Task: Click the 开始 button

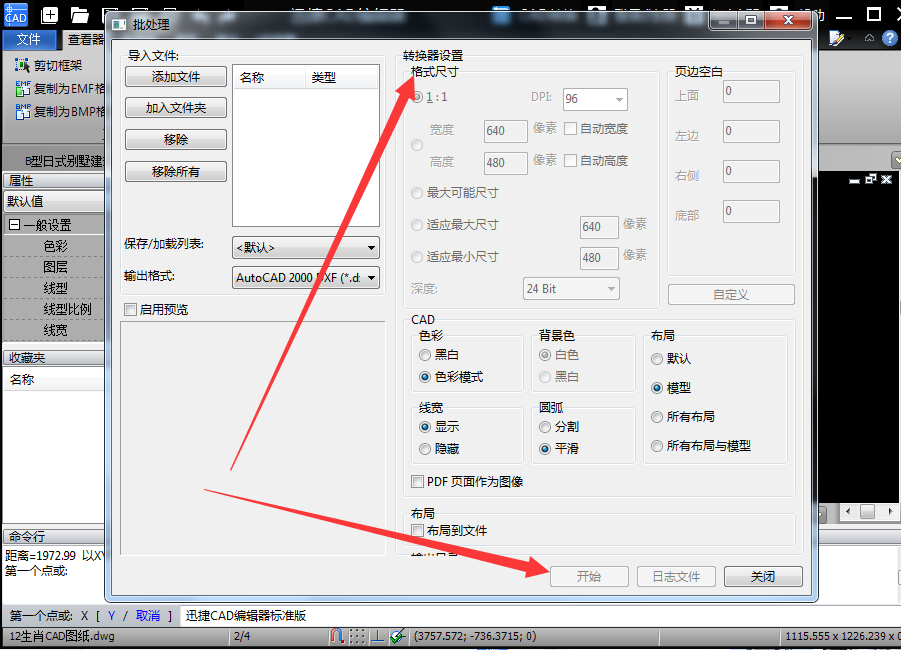Action: click(x=589, y=576)
